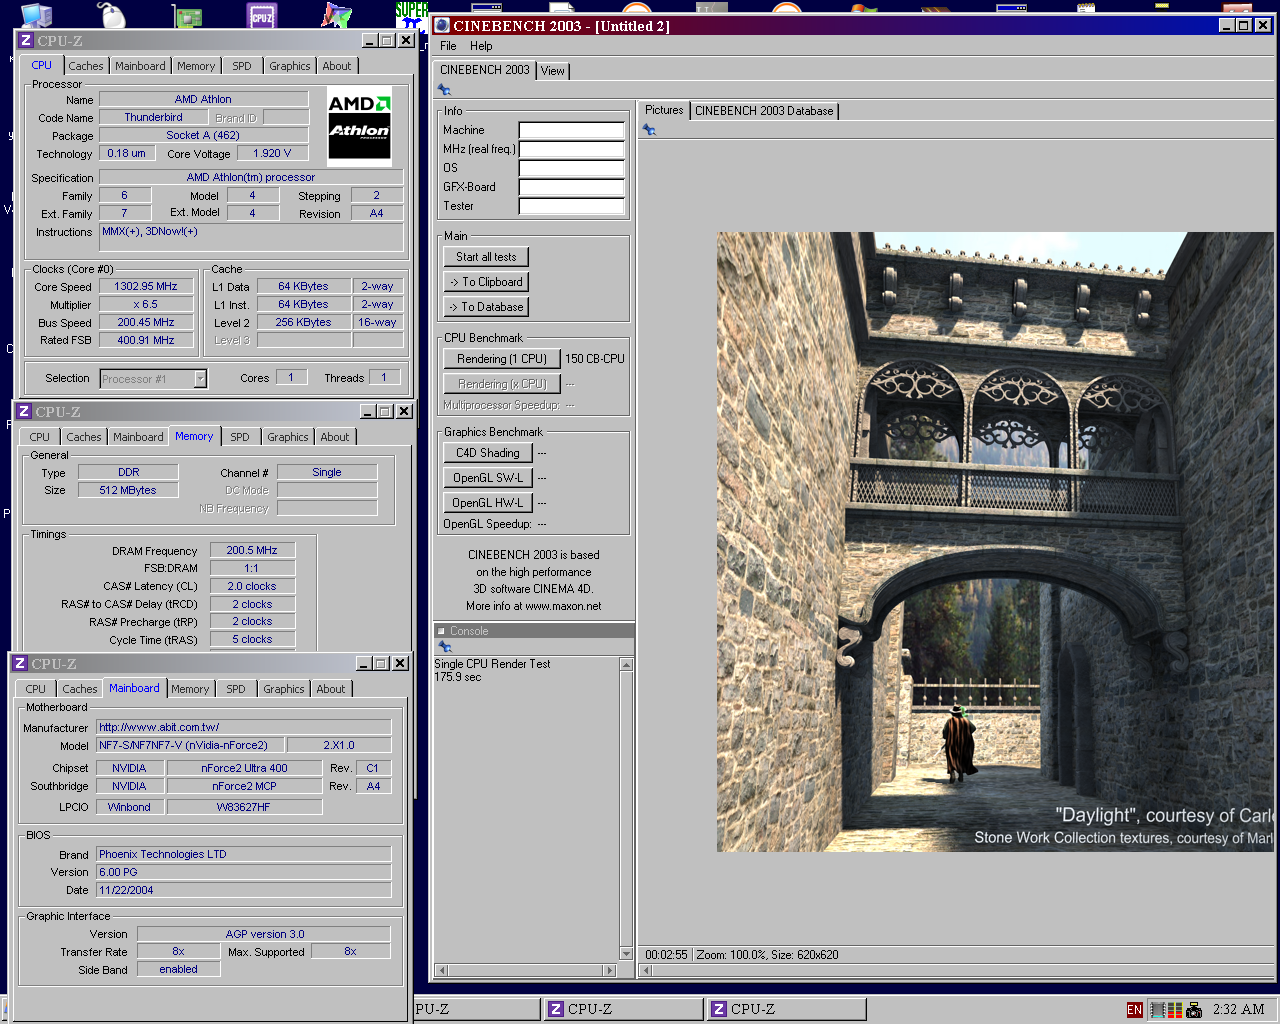Viewport: 1280px width, 1024px height.
Task: Click the console scroll down arrow
Action: click(x=626, y=953)
